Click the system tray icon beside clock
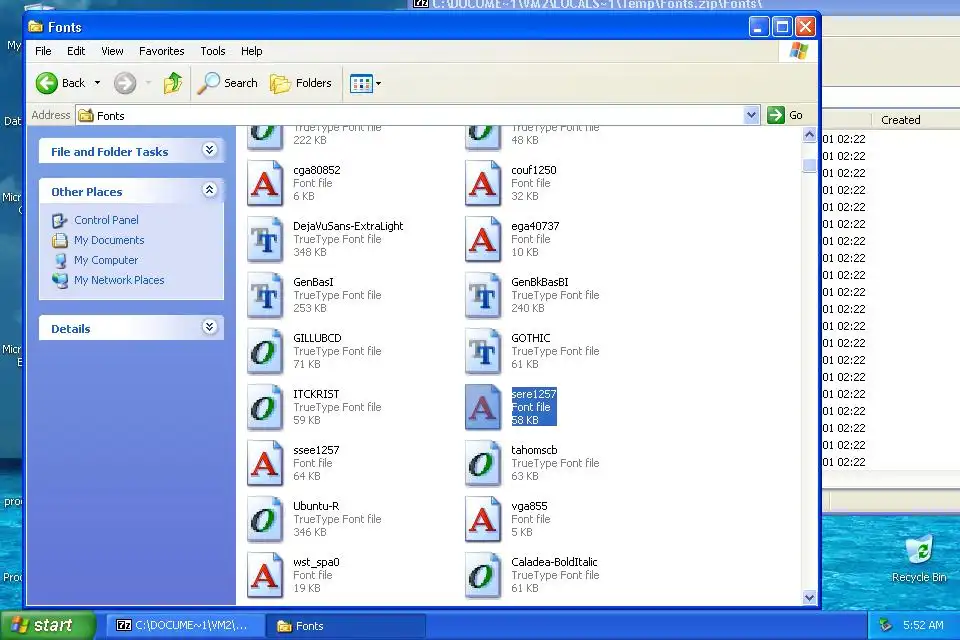Image resolution: width=960 pixels, height=640 pixels. click(x=885, y=625)
